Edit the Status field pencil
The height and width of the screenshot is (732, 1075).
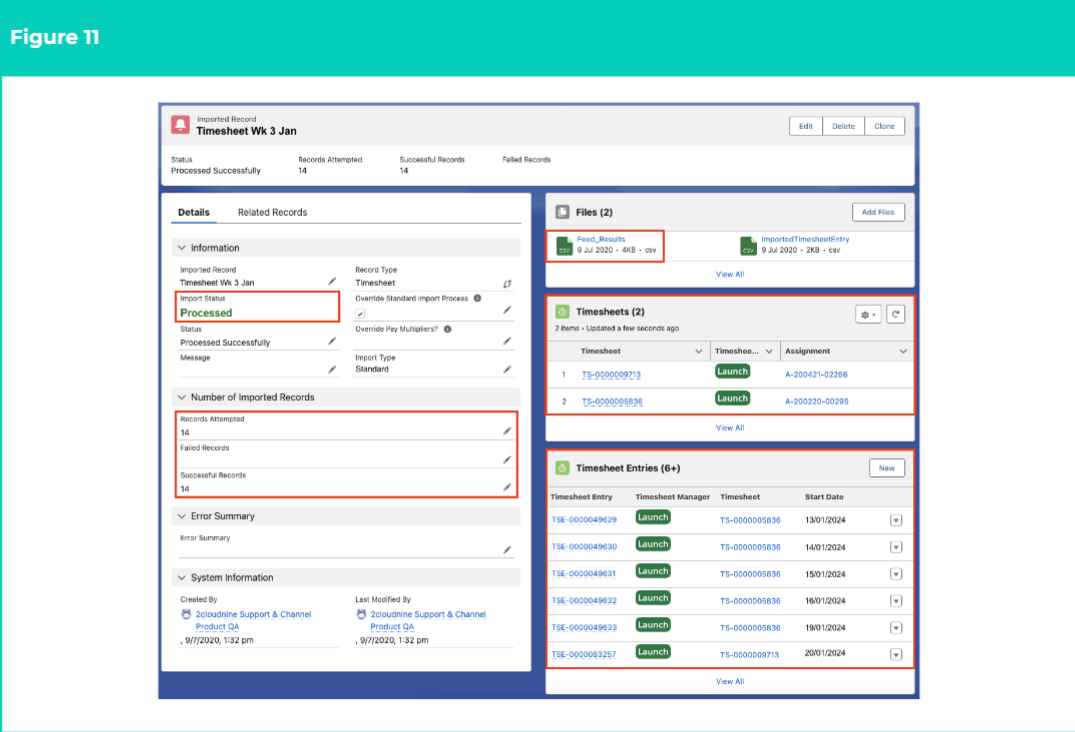pos(332,341)
